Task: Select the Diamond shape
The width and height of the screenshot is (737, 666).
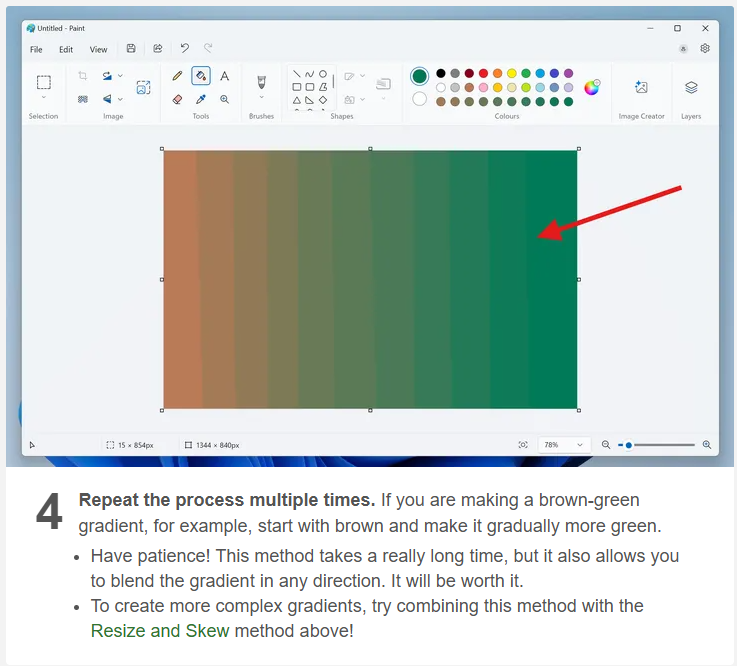Action: point(323,100)
